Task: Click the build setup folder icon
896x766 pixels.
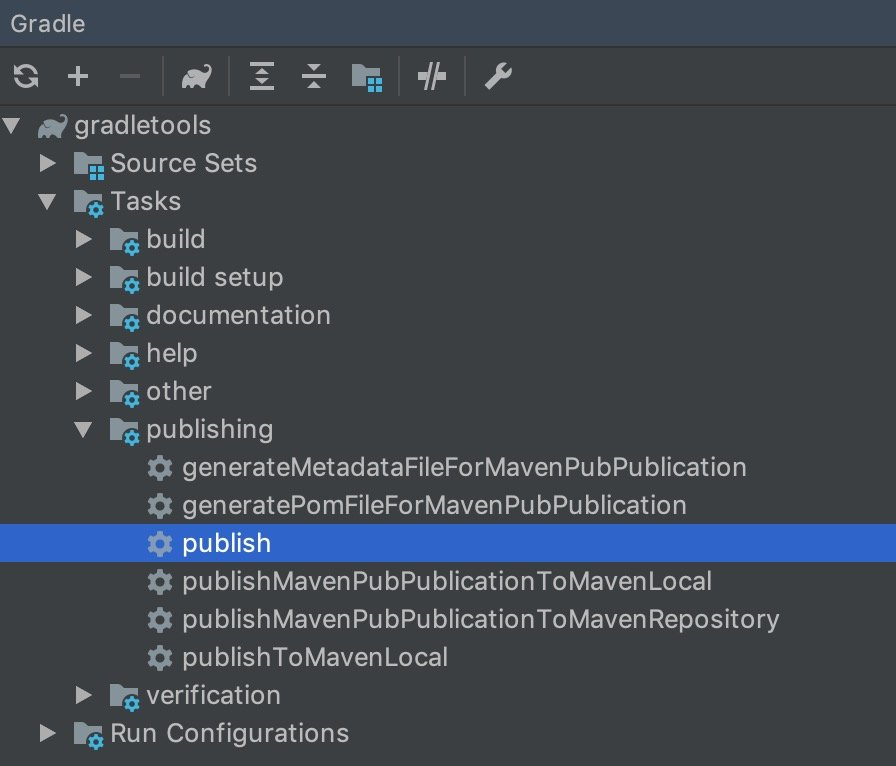Action: point(125,280)
